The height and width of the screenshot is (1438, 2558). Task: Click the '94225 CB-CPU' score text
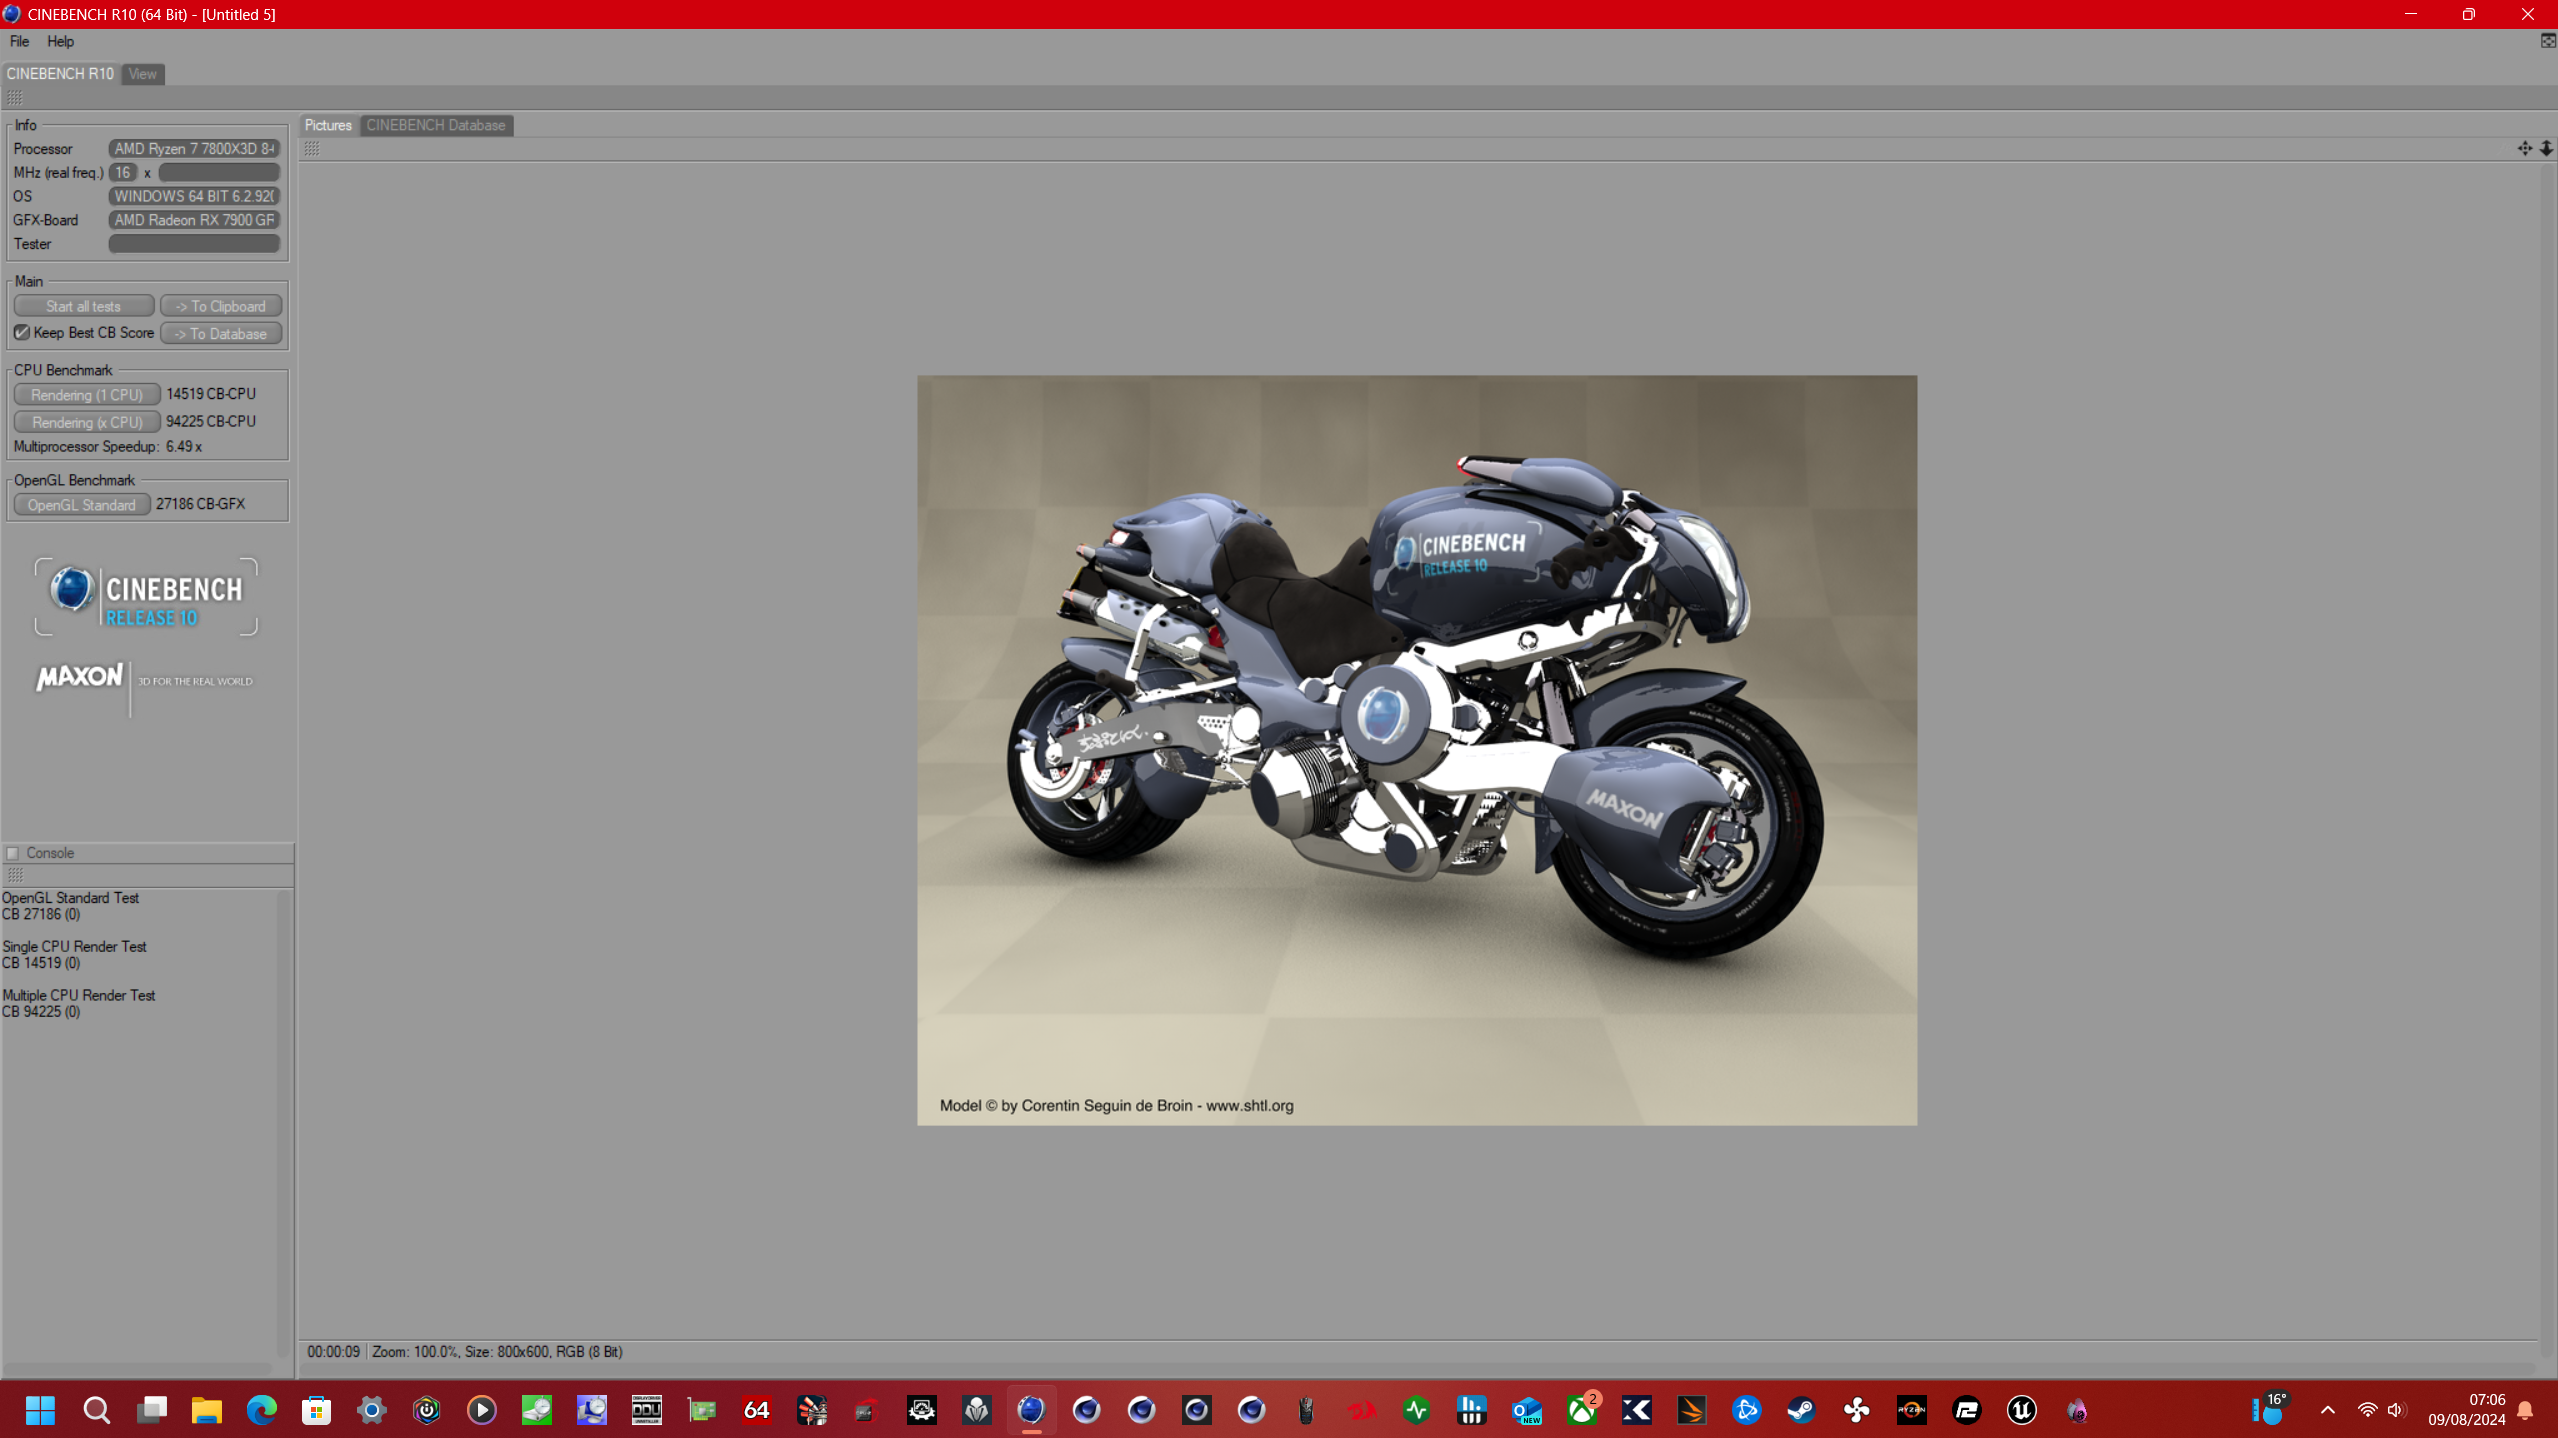211,421
